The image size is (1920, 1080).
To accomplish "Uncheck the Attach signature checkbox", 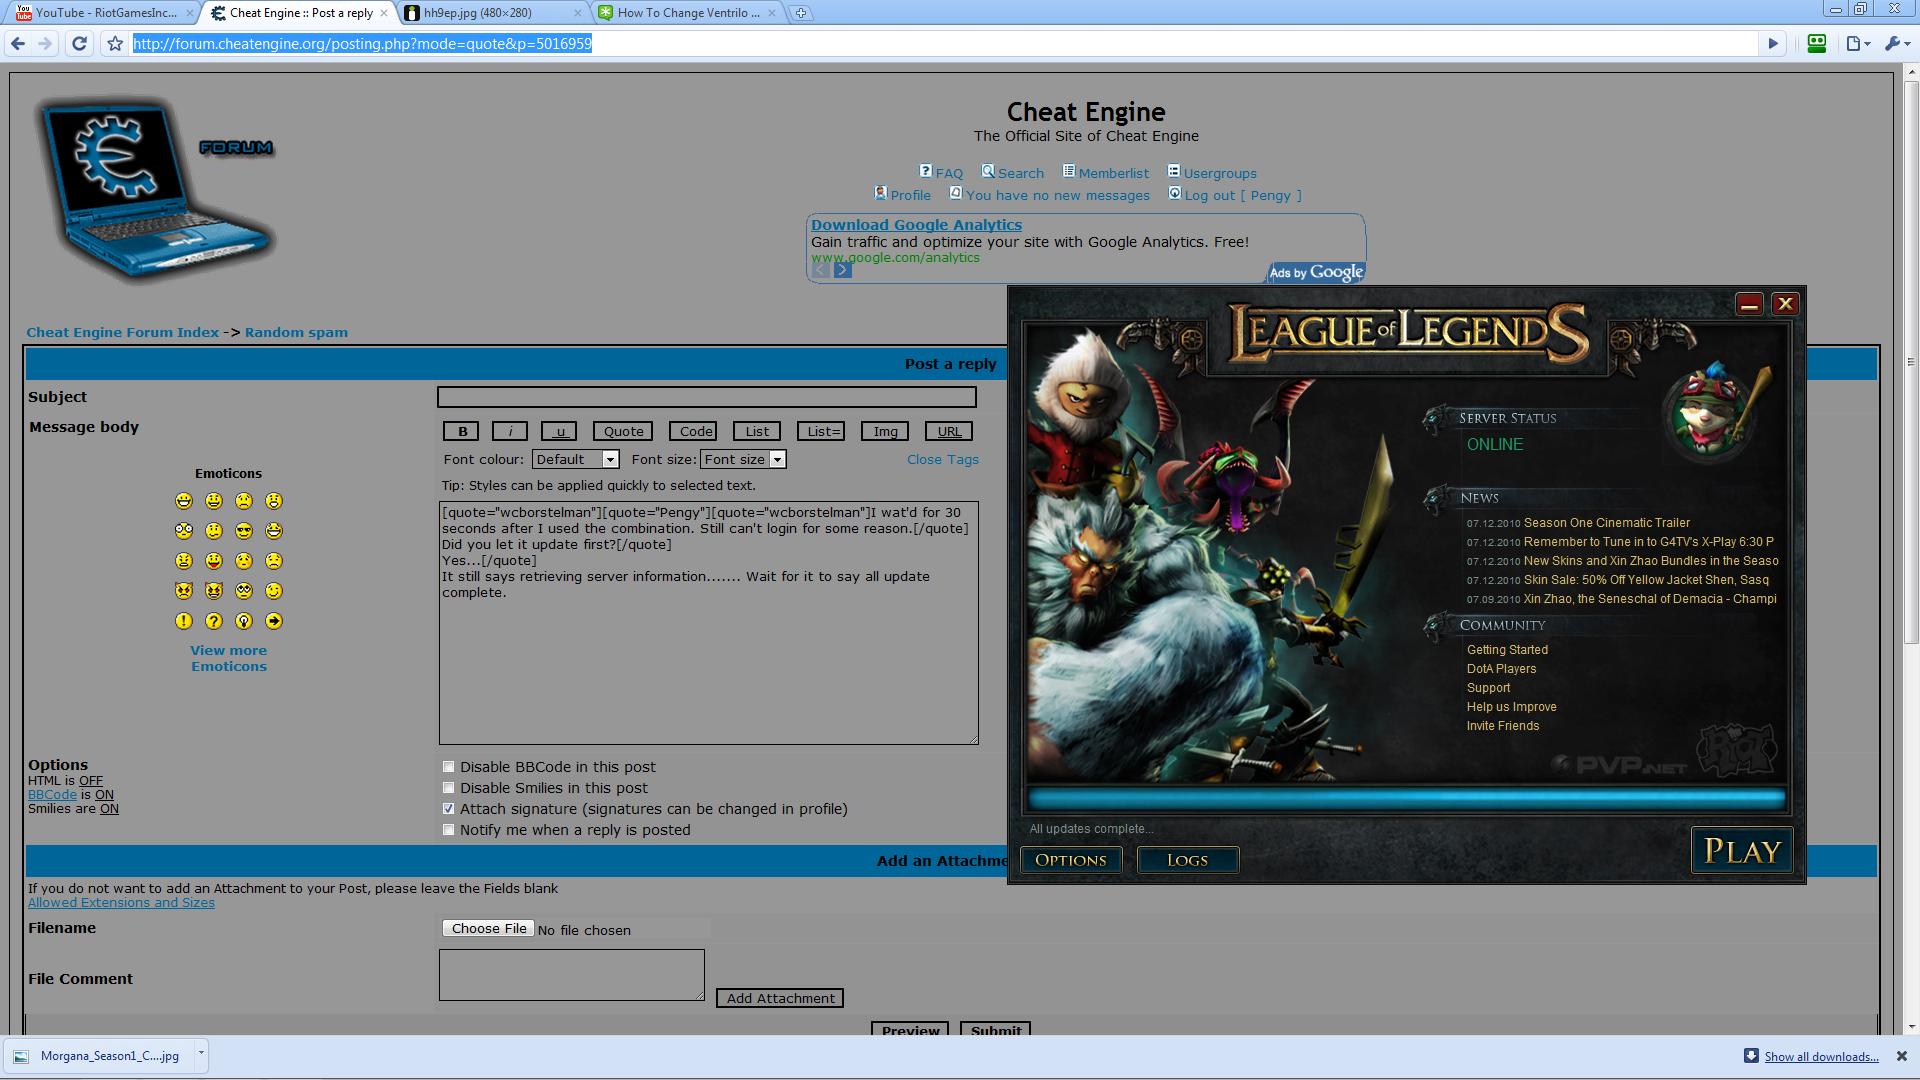I will coord(448,808).
